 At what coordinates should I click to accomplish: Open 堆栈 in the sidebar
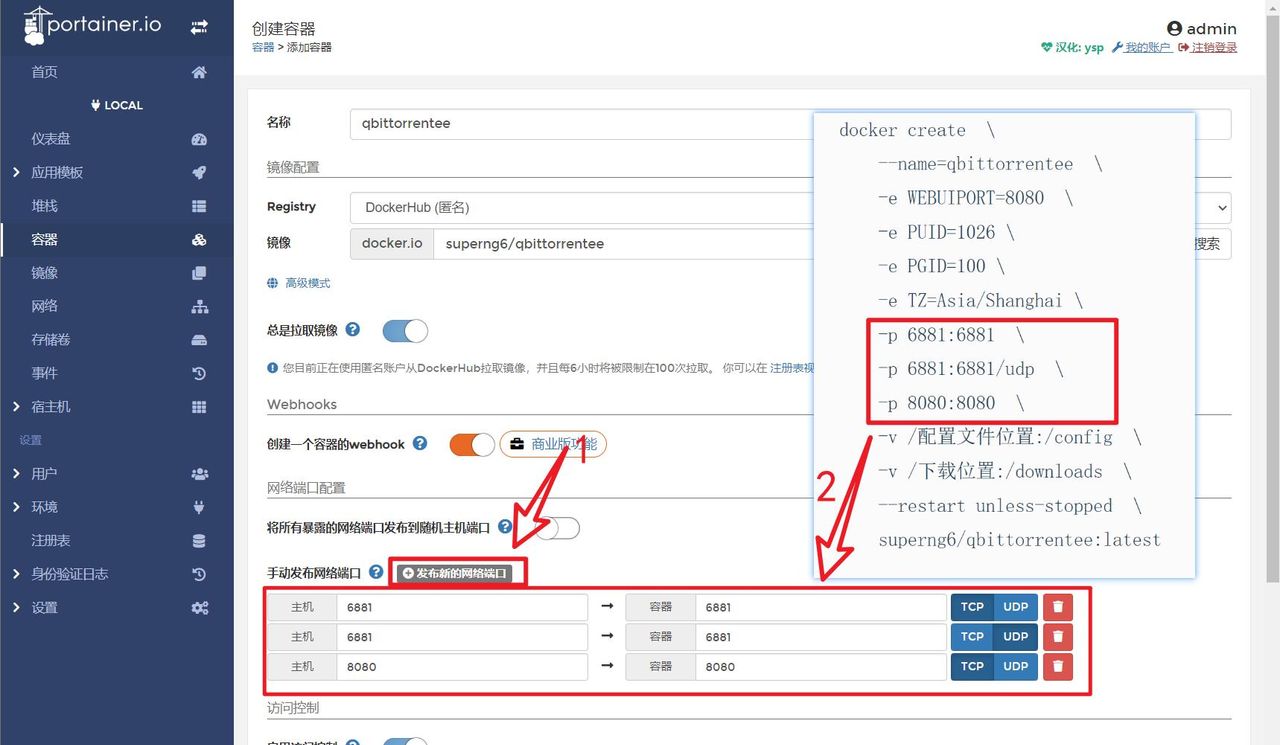tap(44, 206)
